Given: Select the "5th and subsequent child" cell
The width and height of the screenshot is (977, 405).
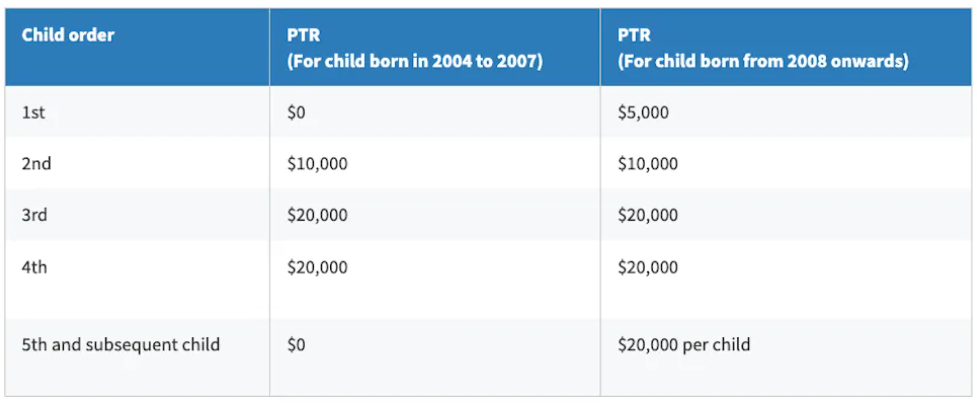Looking at the screenshot, I should [120, 345].
